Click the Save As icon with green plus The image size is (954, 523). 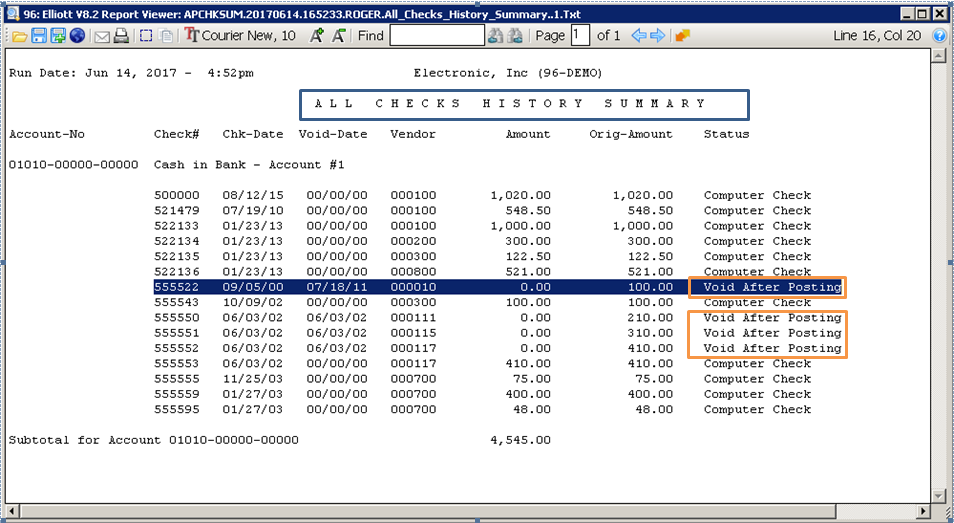pos(58,36)
